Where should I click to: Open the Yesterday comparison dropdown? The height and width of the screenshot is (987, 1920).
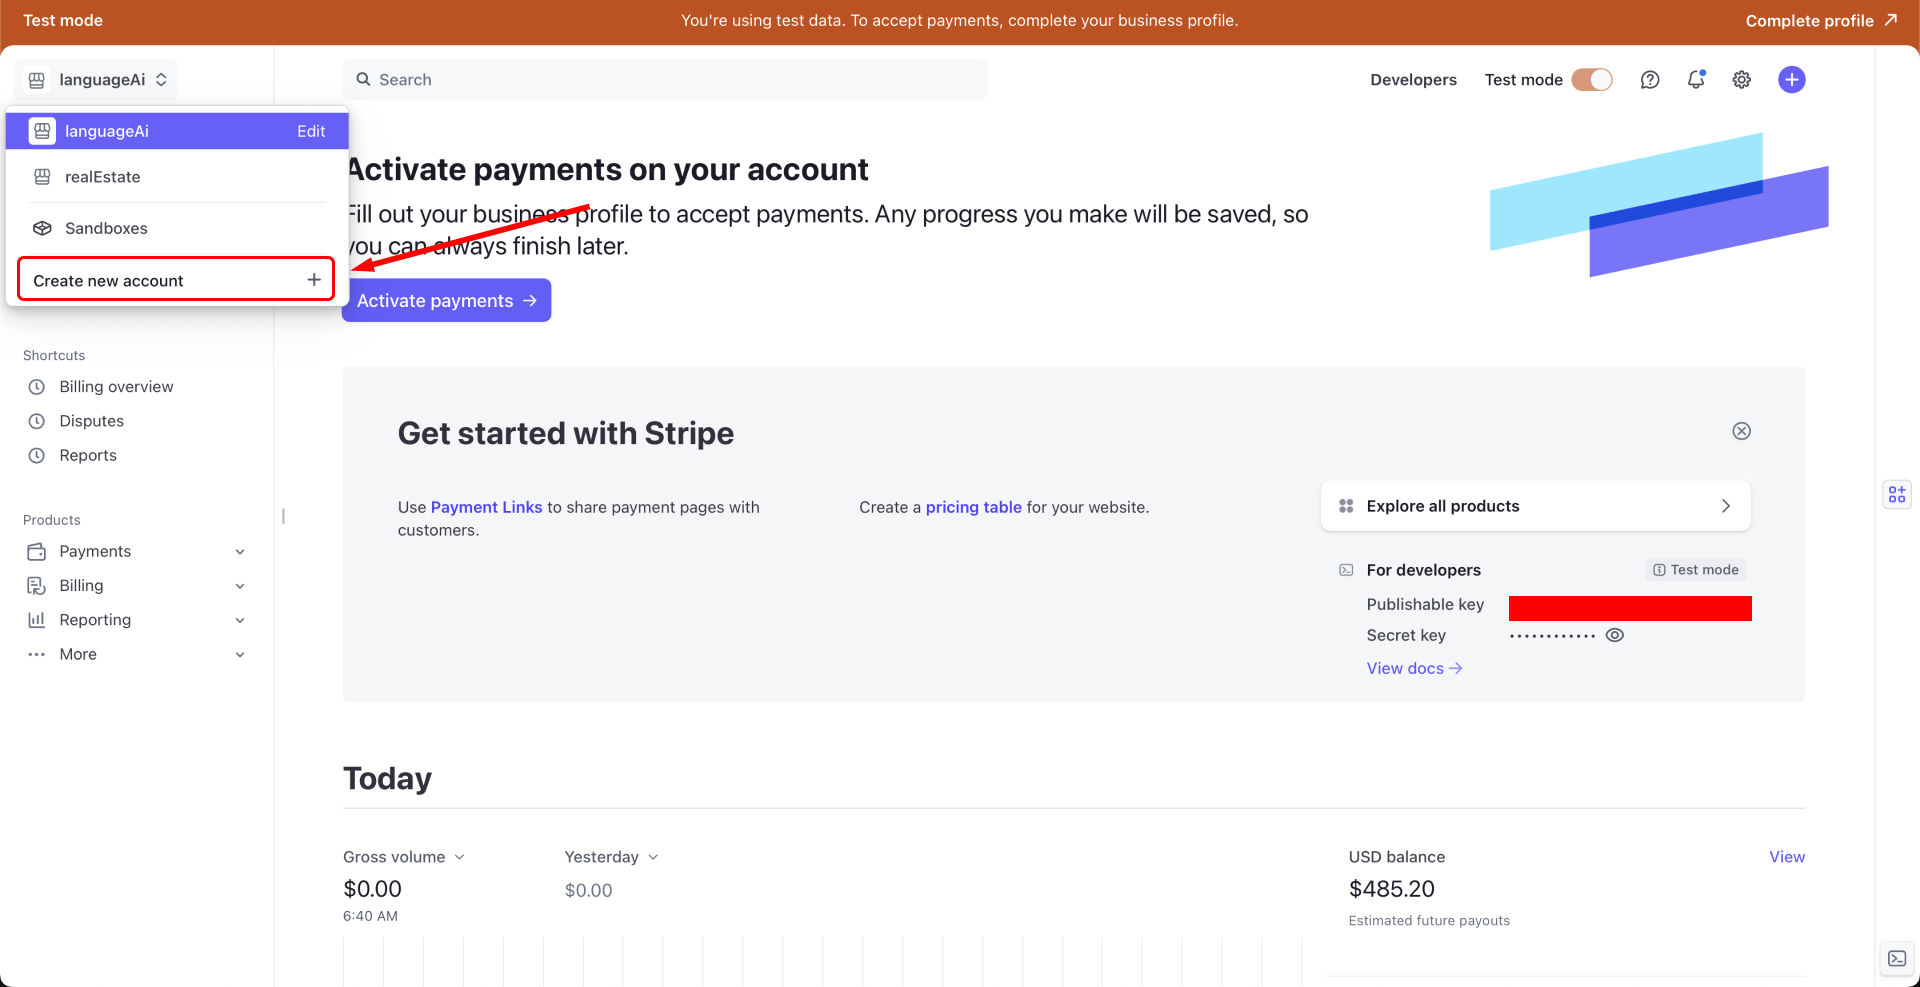tap(611, 857)
